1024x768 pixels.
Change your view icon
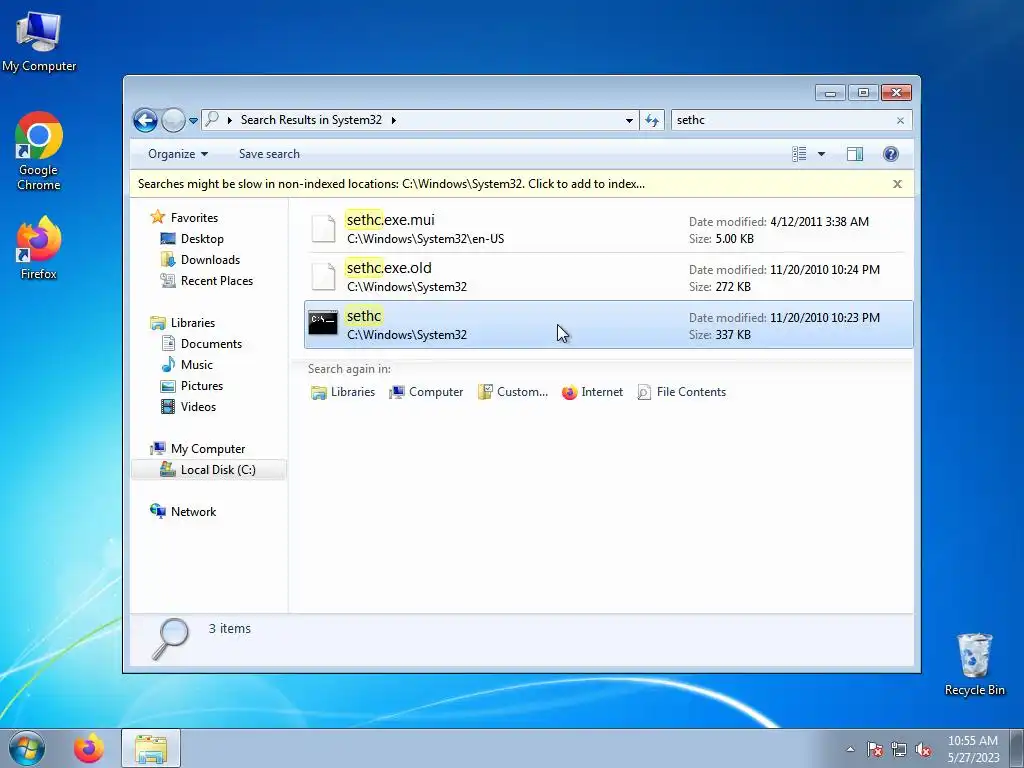(x=799, y=154)
